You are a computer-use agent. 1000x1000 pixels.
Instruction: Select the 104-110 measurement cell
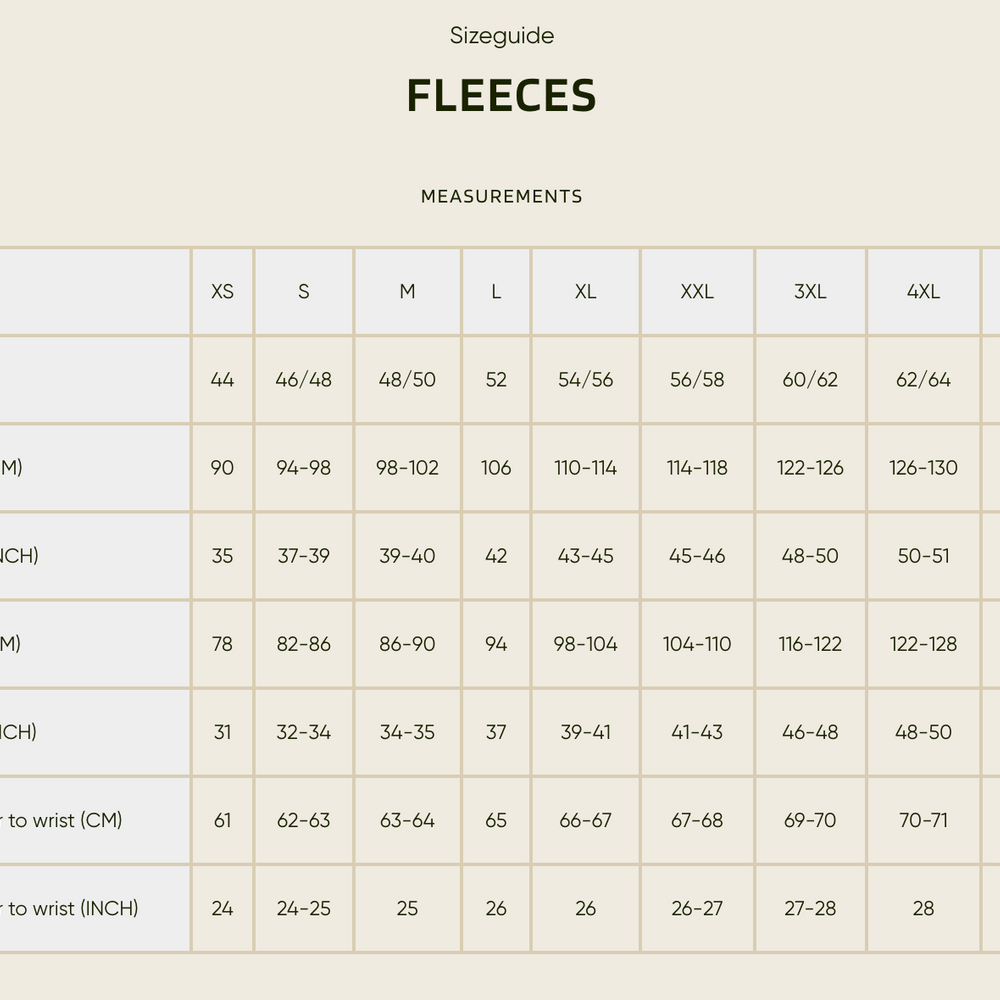(x=697, y=644)
